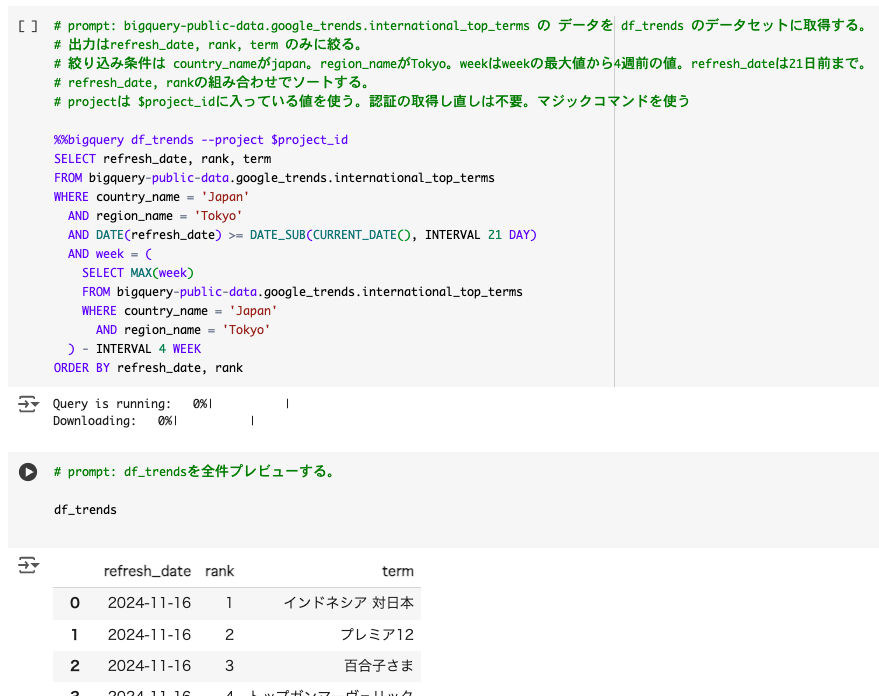879x696 pixels.
Task: Click the SELECT MAX(week) subquery line
Action: coord(137,272)
